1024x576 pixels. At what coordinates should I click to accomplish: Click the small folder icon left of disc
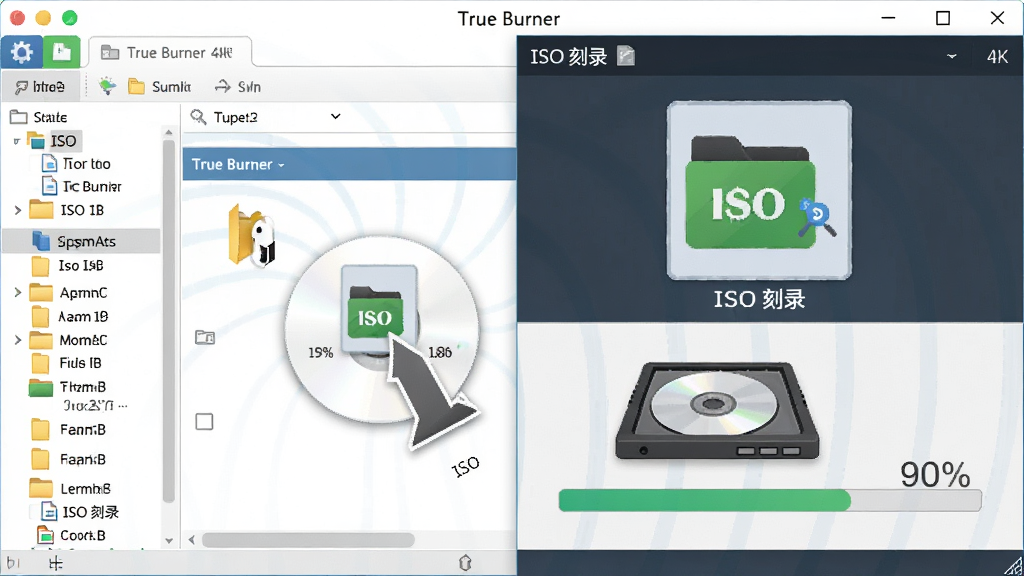pyautogui.click(x=205, y=338)
